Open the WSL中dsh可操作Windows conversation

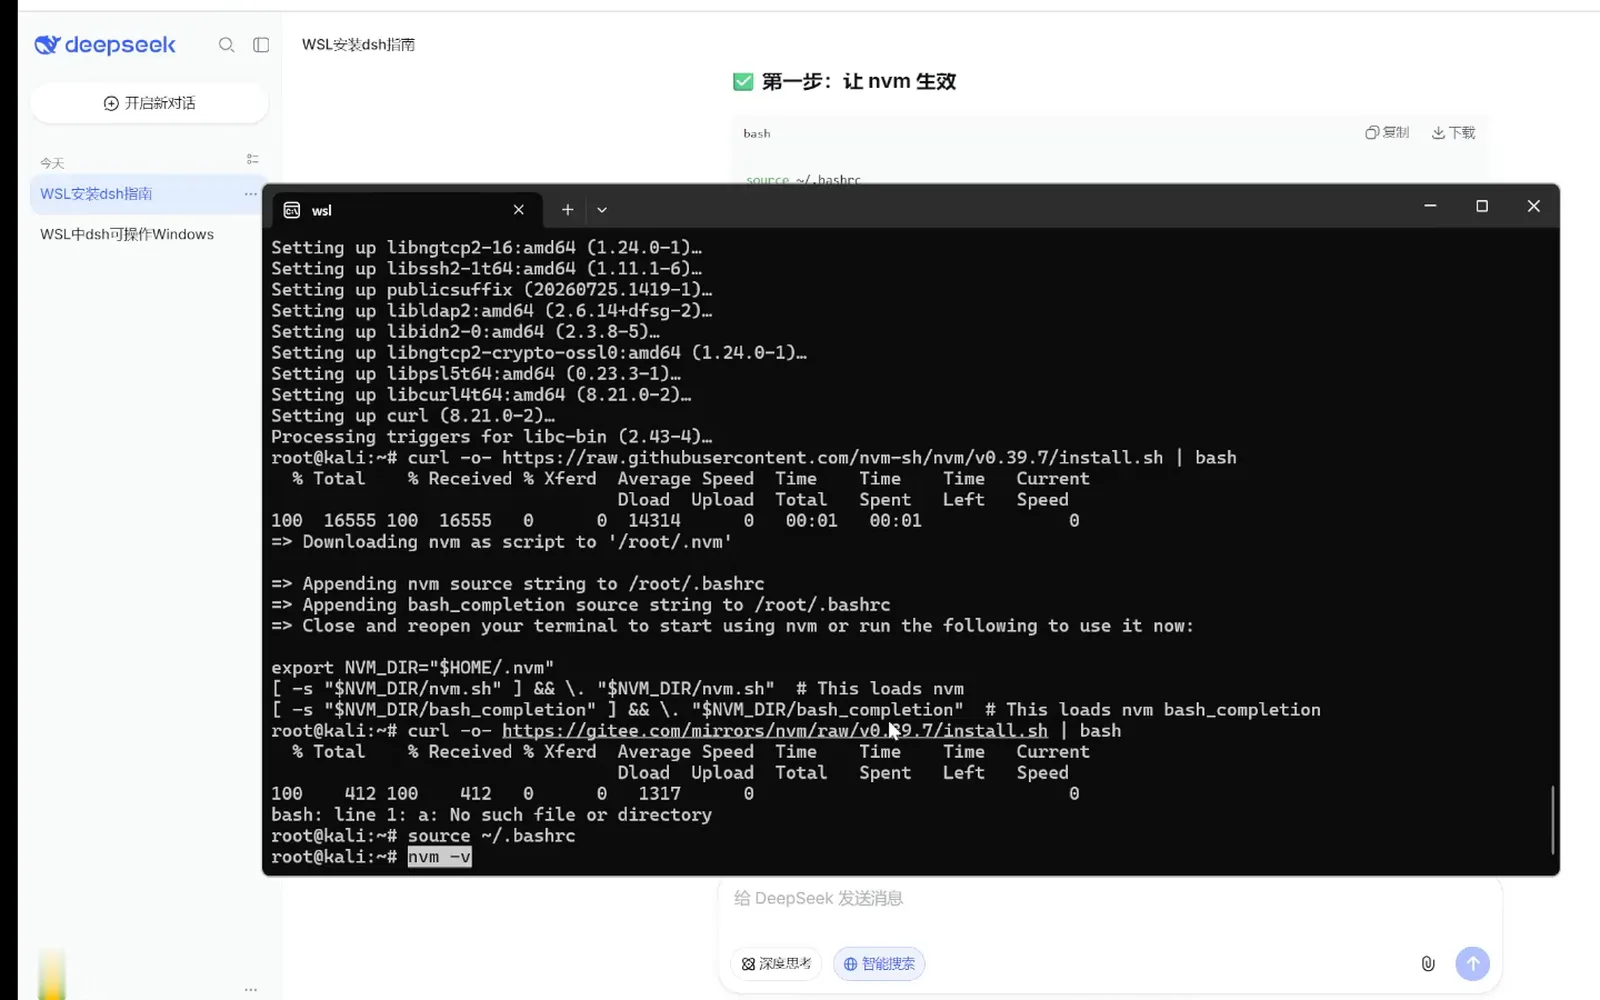click(x=127, y=234)
